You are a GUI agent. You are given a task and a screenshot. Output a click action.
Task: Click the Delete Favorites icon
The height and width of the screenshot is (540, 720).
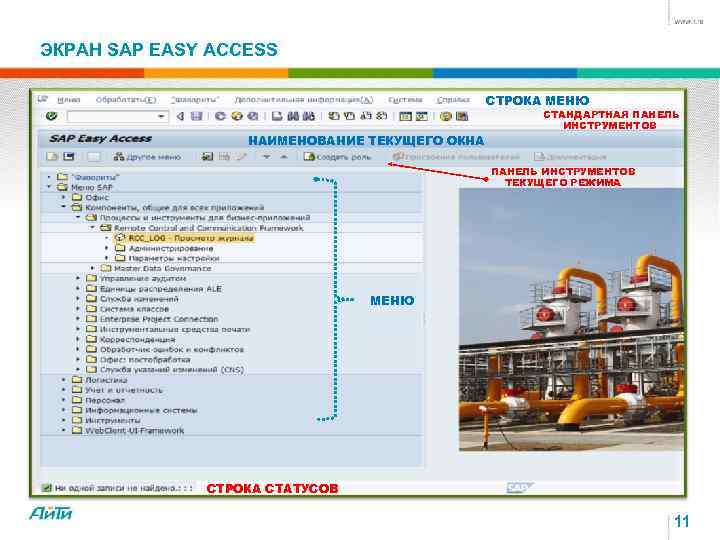tap(224, 157)
